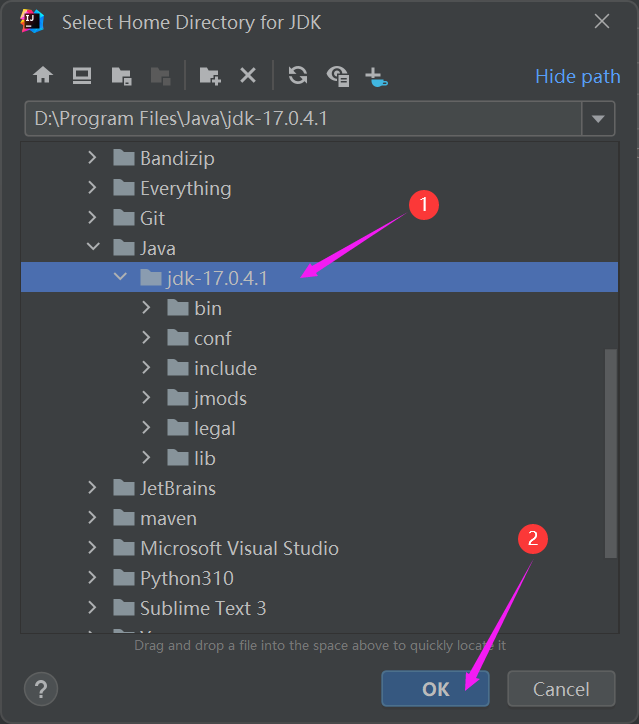Select the Git folder row
Viewport: 639px width, 724px height.
click(319, 218)
